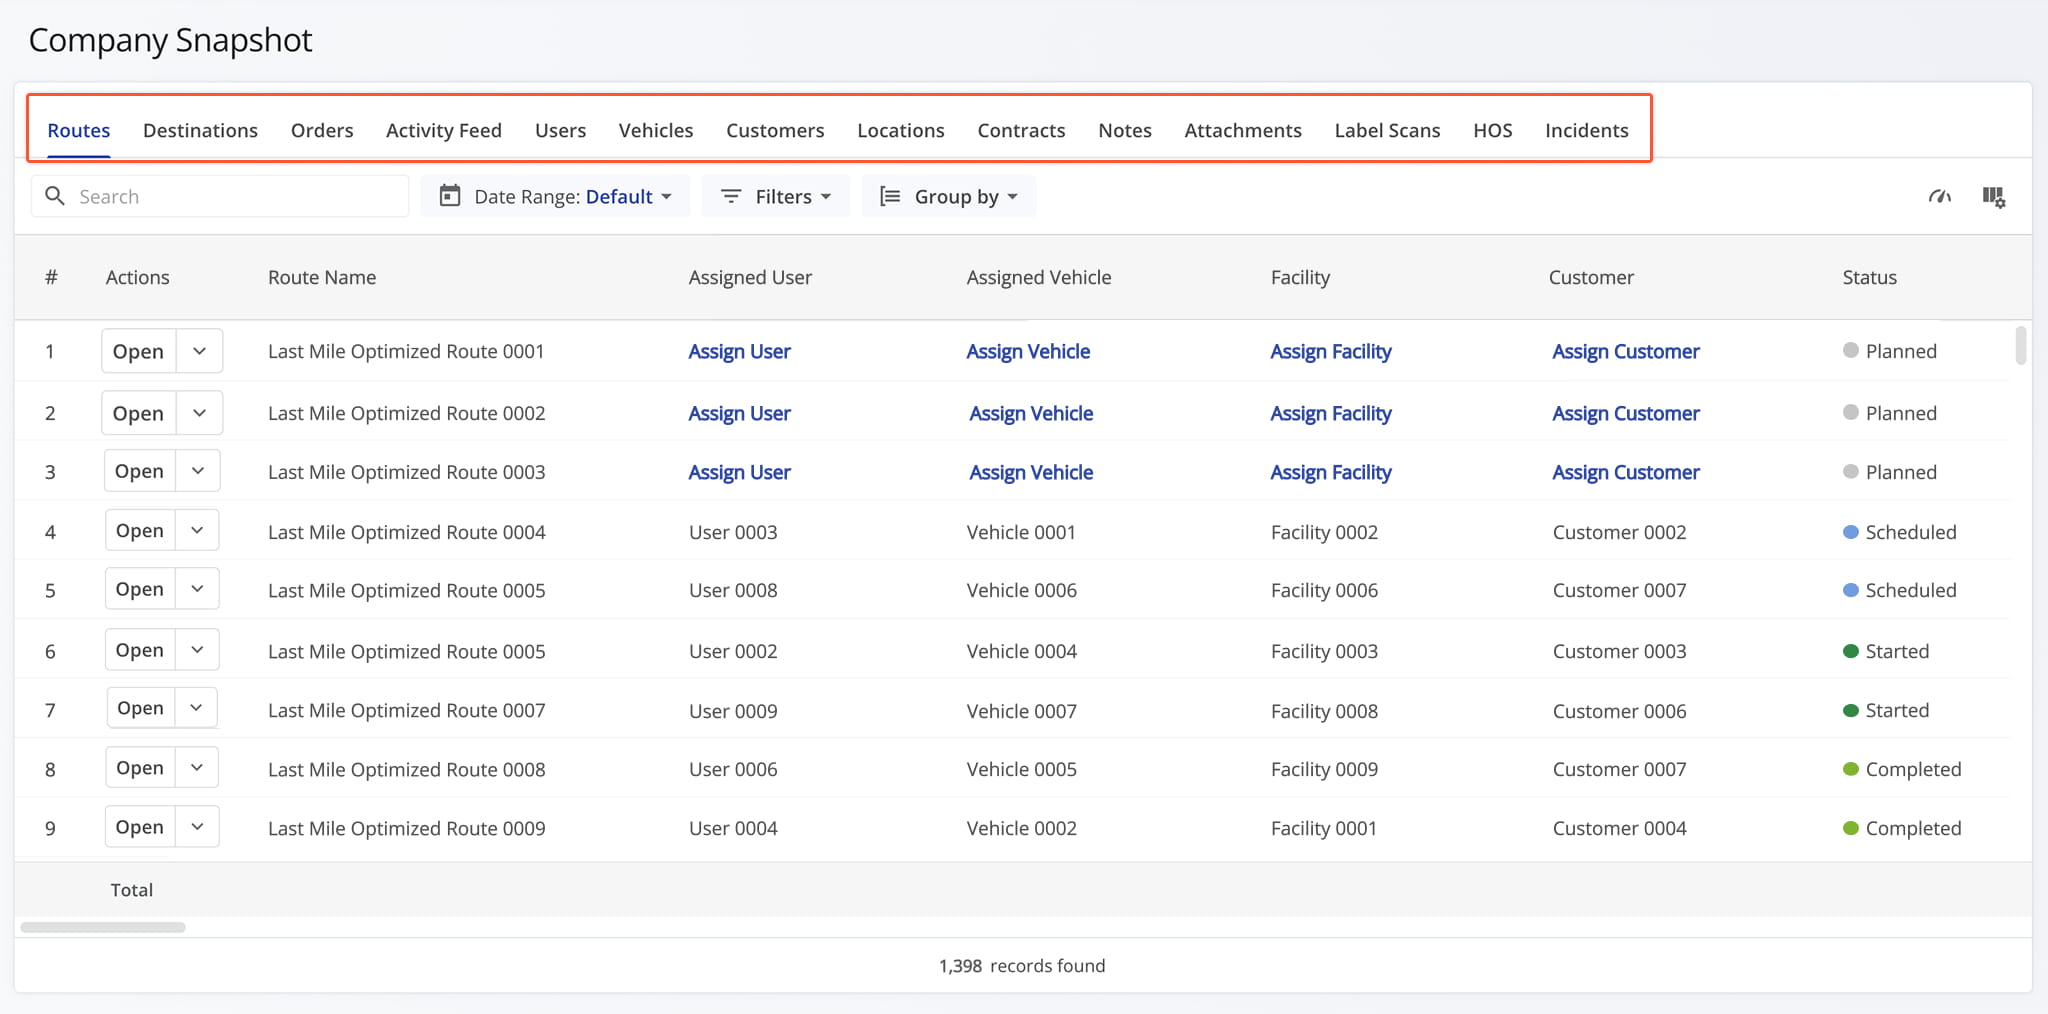Click Started status of Route 0007
The width and height of the screenshot is (2048, 1014).
(x=1886, y=710)
